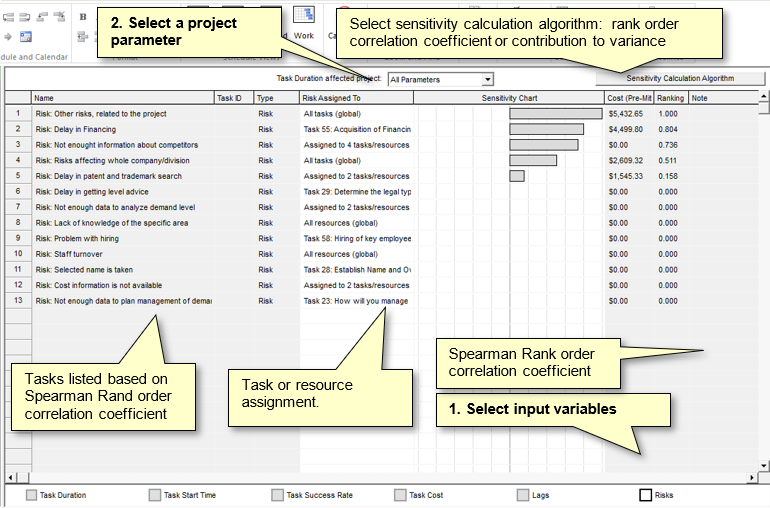Click the Type column header
770x508 pixels.
(276, 98)
